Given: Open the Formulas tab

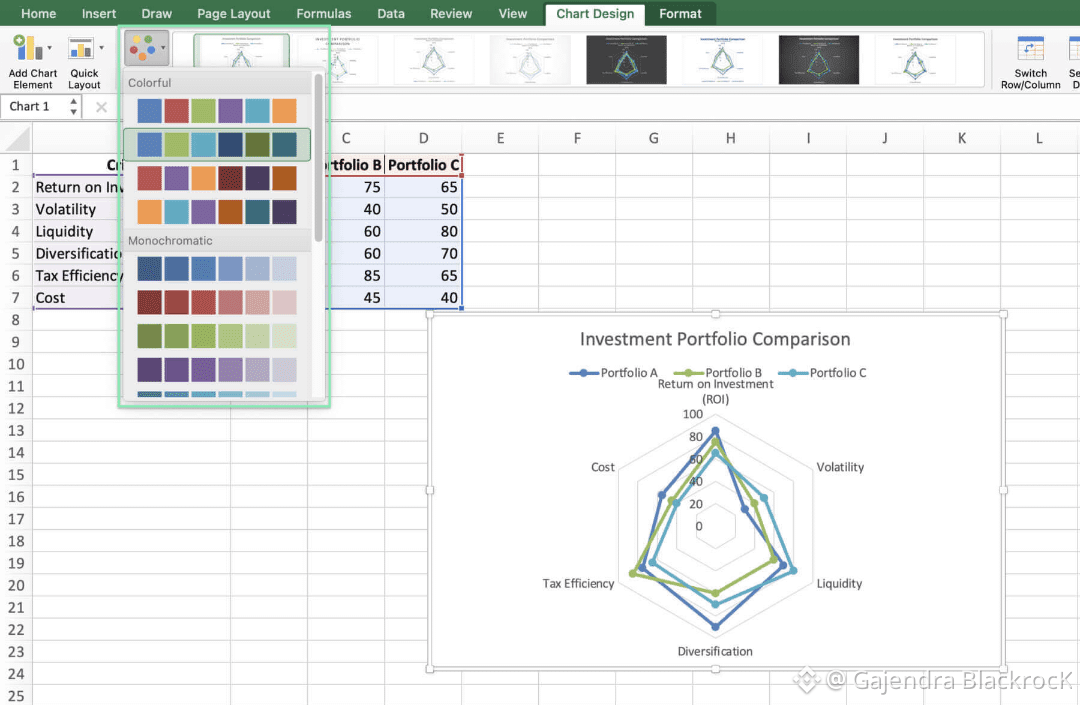Looking at the screenshot, I should (324, 14).
